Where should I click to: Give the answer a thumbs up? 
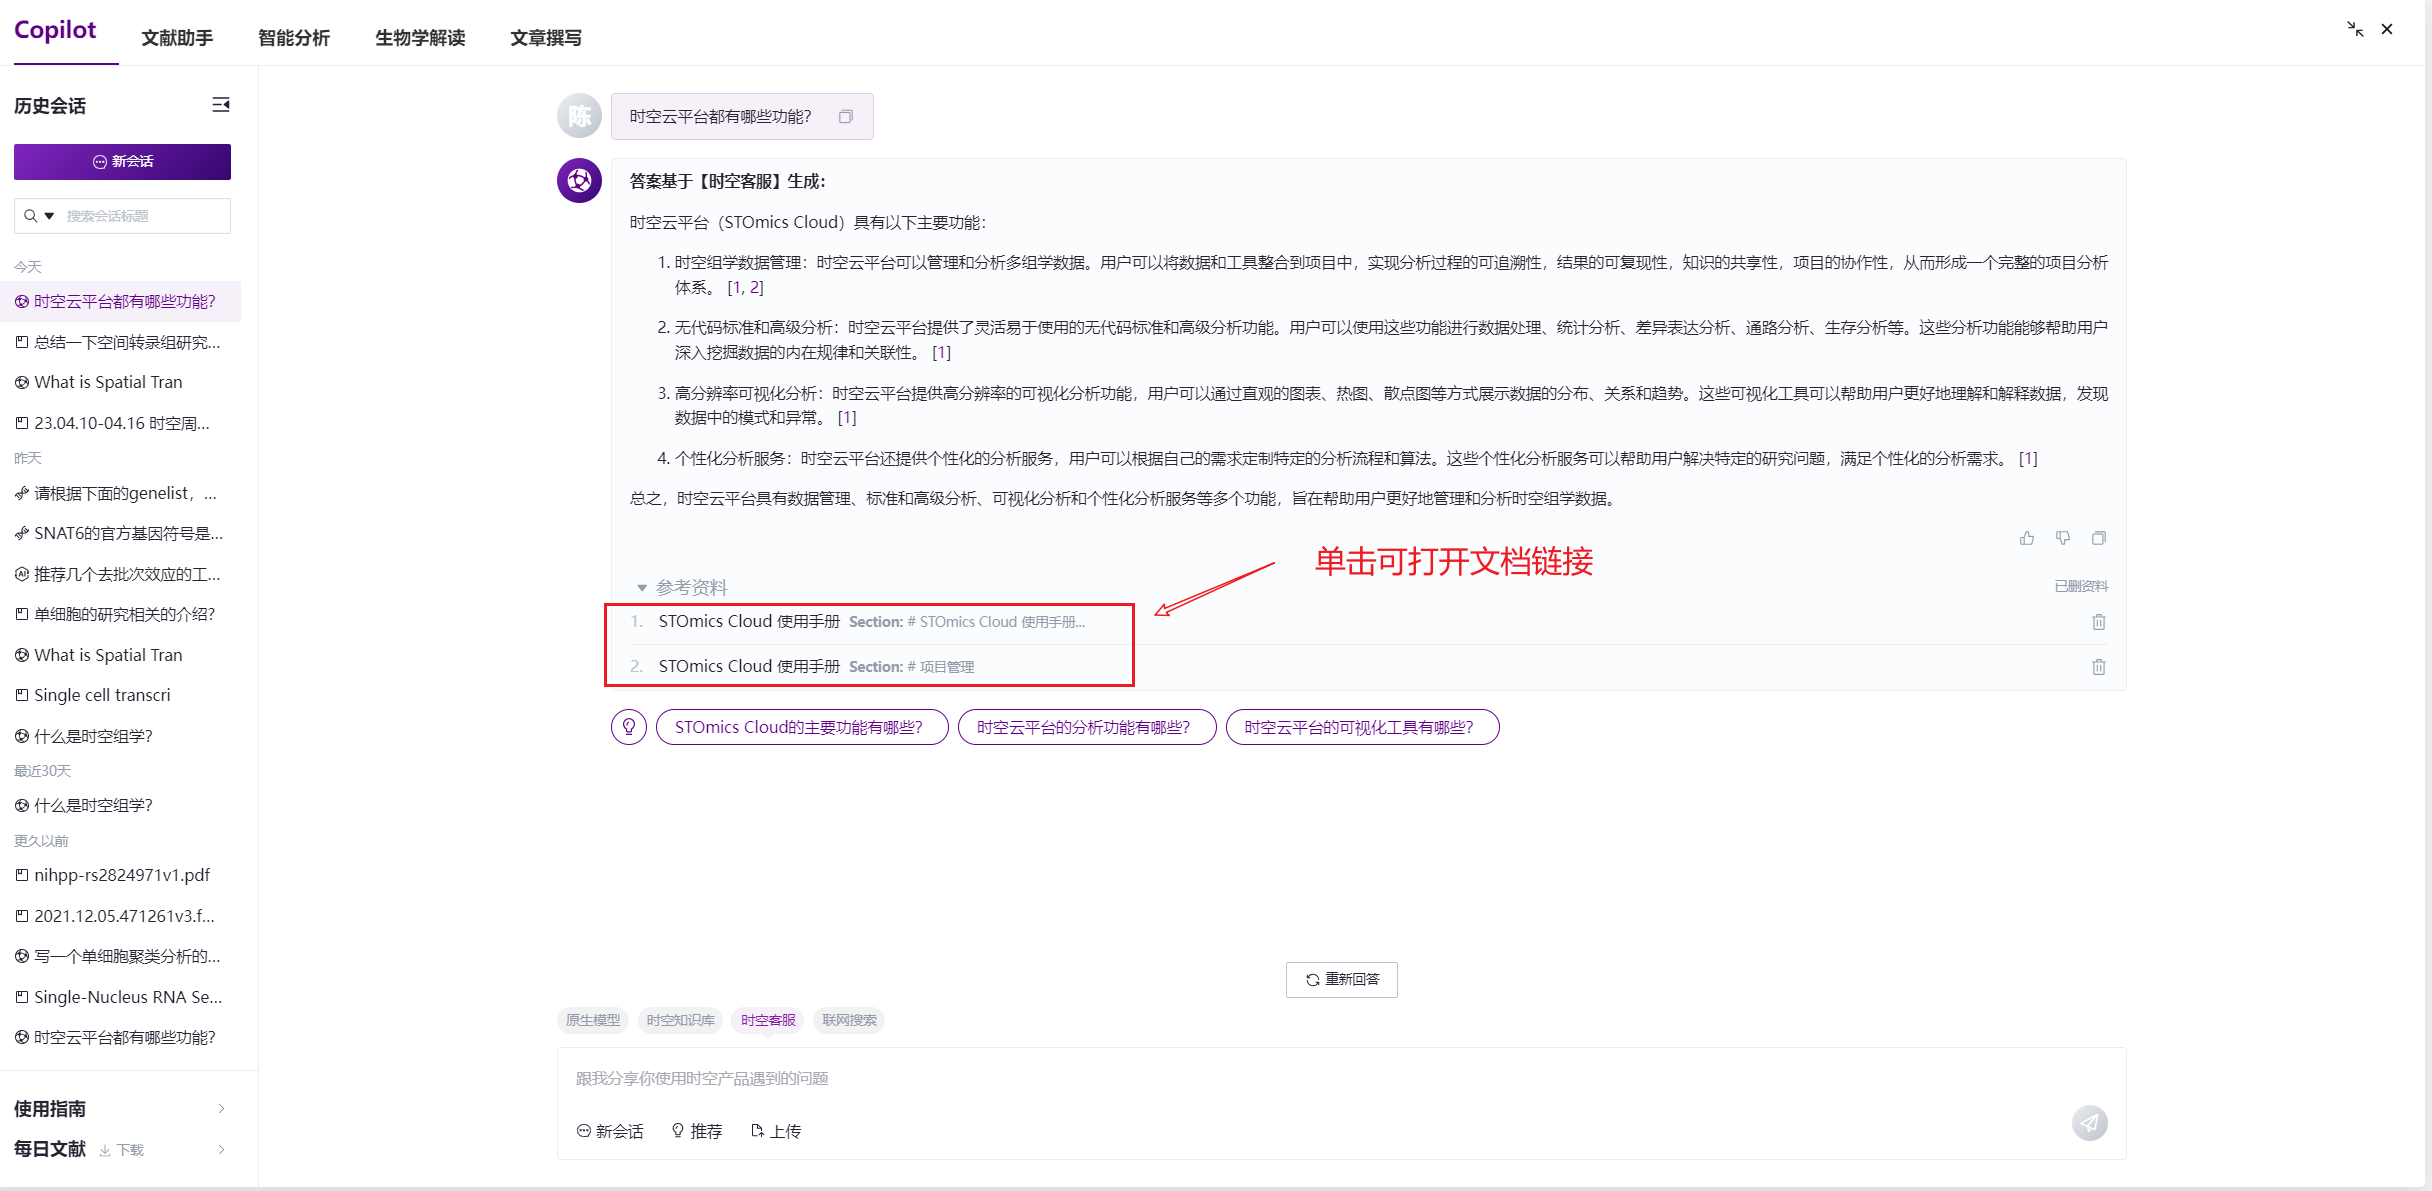2026,538
